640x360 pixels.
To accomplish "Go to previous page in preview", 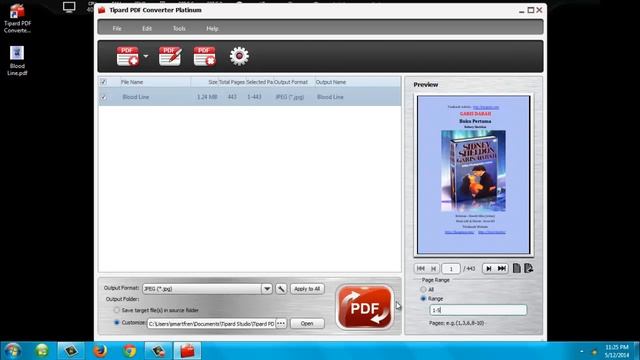I will click(433, 269).
